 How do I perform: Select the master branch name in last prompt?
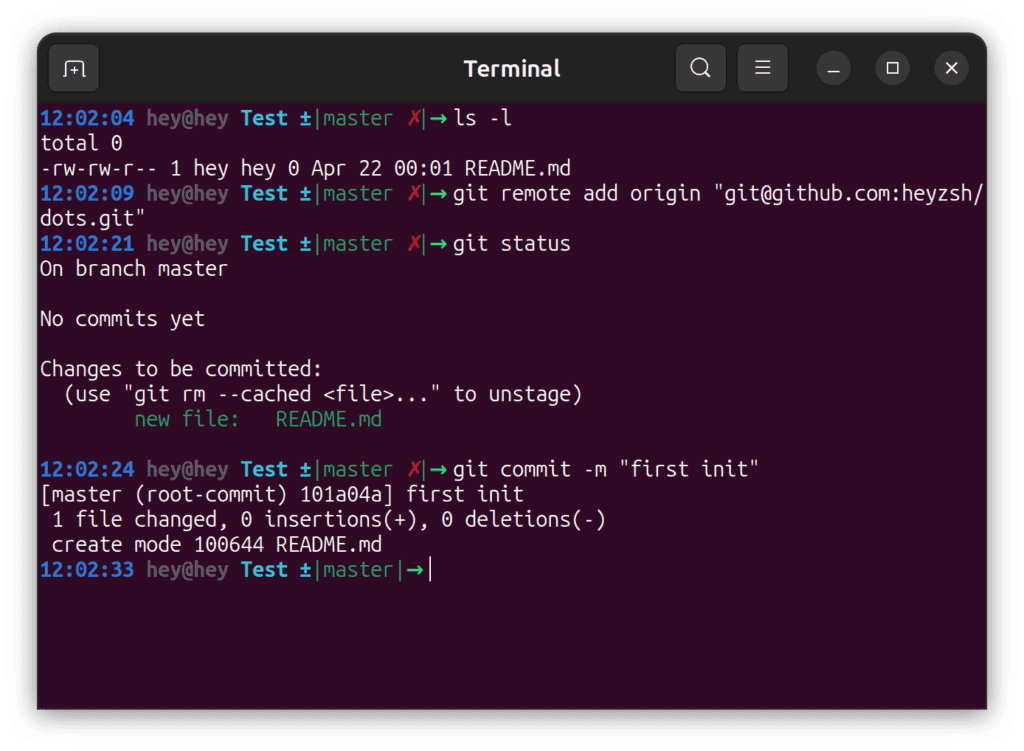[x=358, y=569]
